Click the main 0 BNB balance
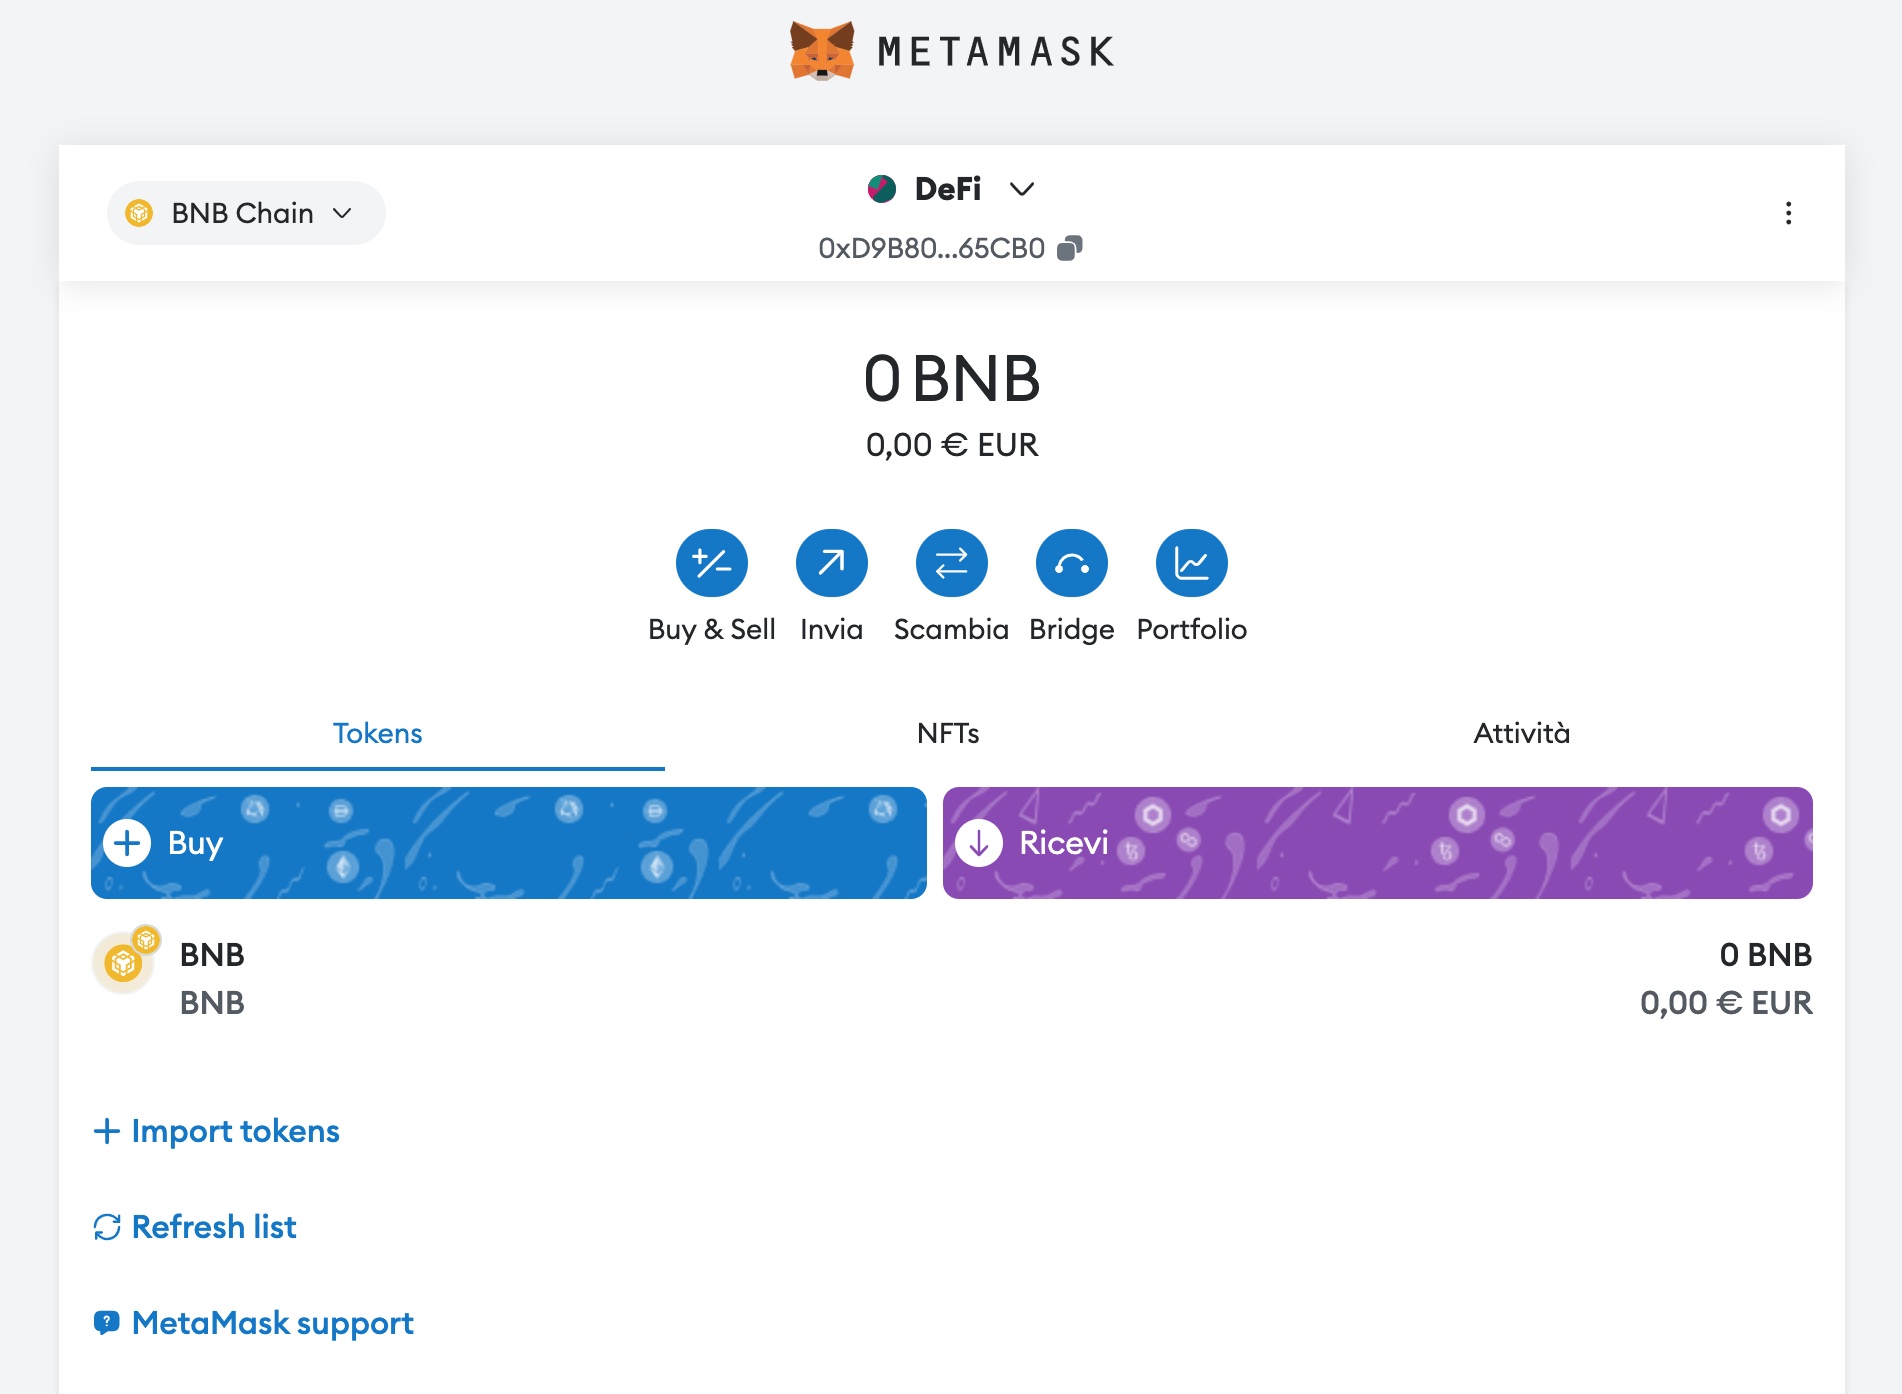The image size is (1902, 1394). 952,380
